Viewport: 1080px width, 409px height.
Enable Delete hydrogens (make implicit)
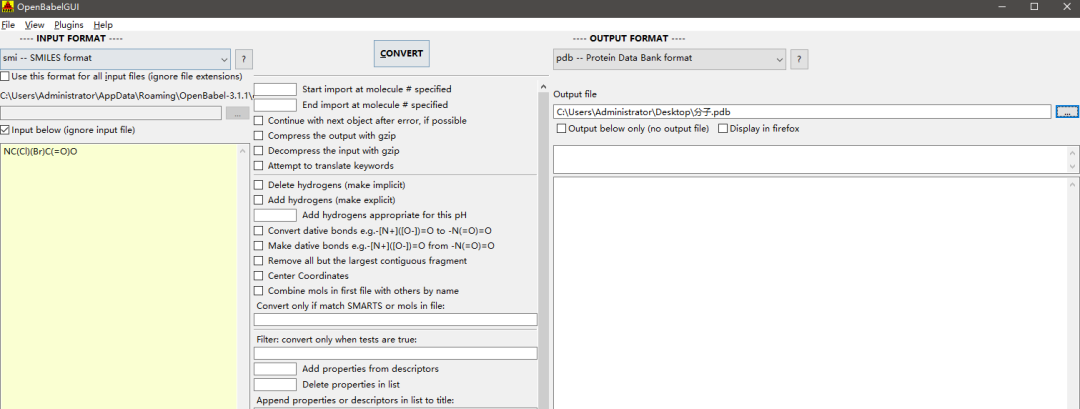[258, 185]
